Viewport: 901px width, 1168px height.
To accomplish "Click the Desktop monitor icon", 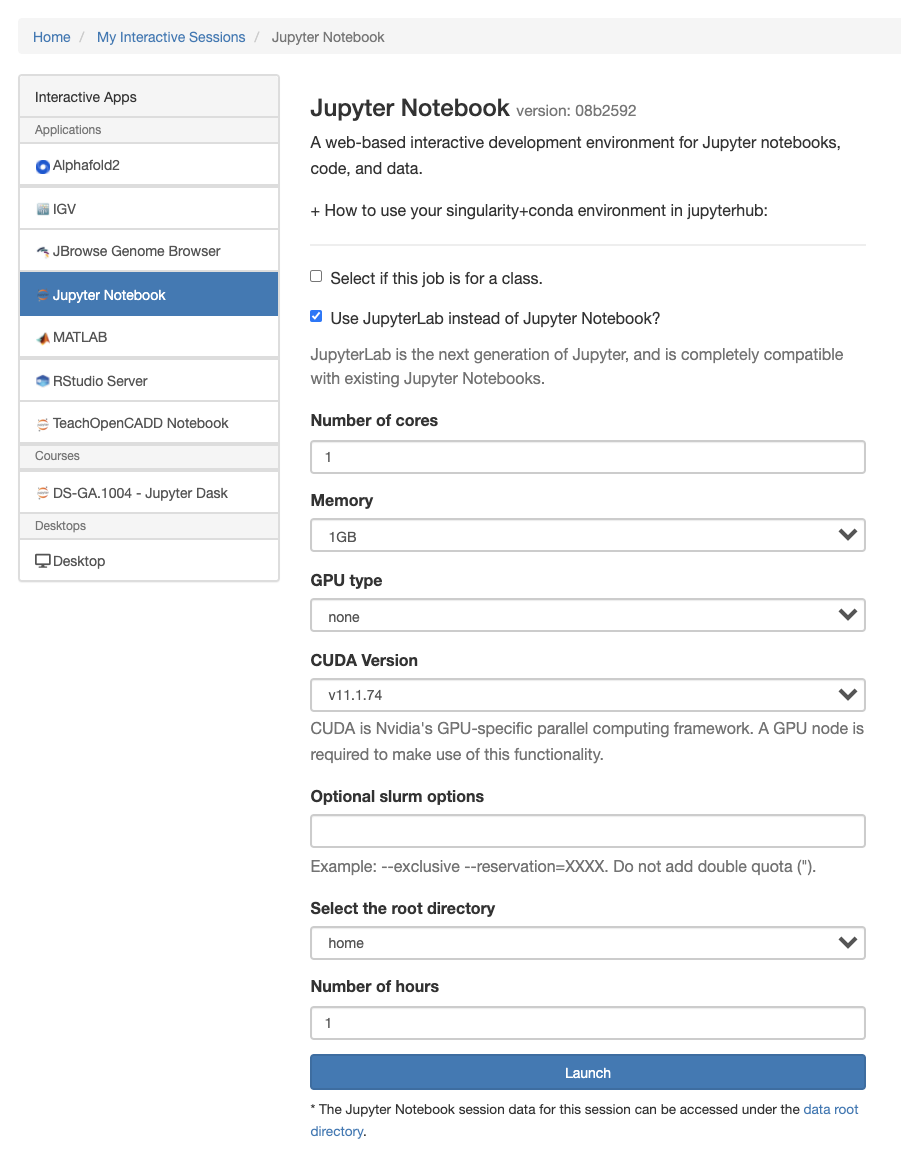I will 43,561.
